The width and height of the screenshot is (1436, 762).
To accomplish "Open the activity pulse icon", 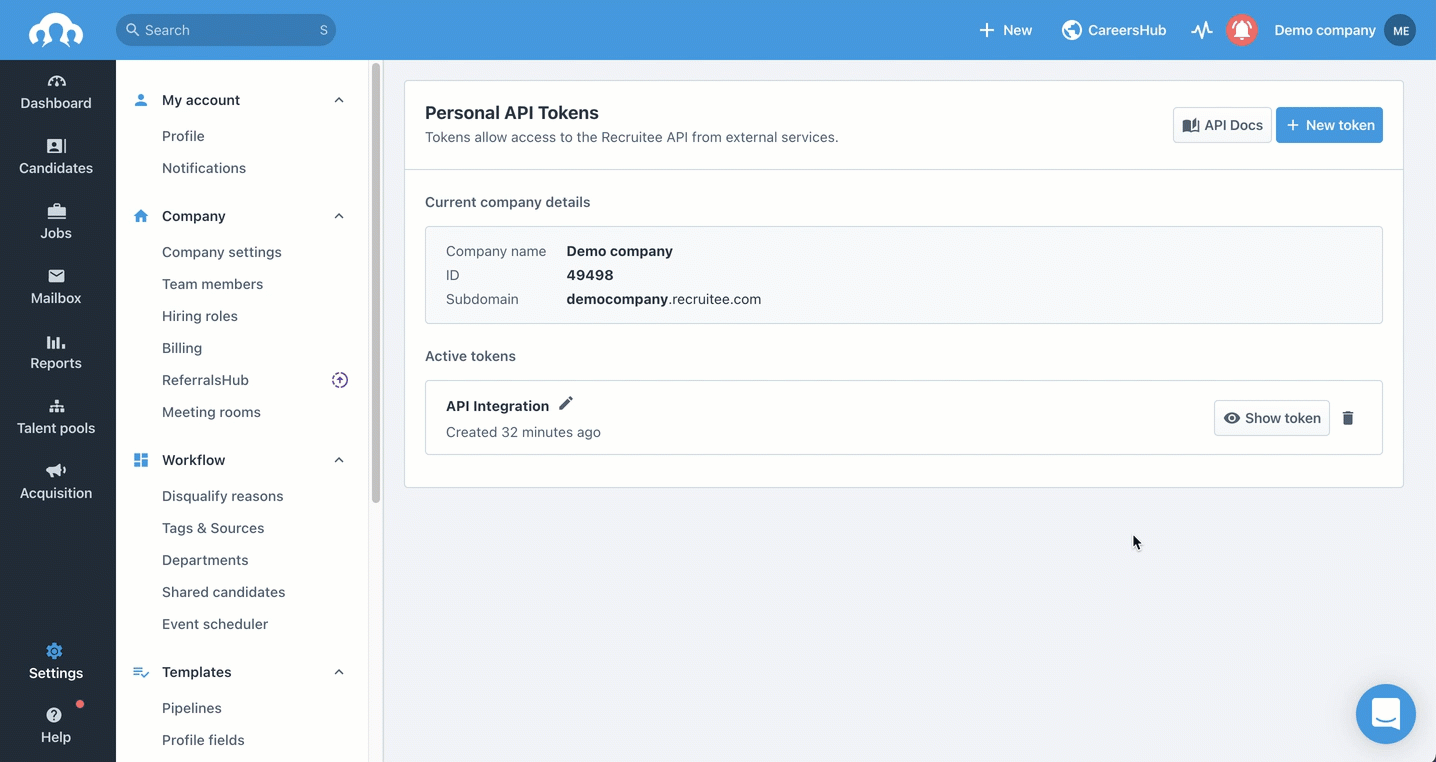I will (x=1202, y=30).
